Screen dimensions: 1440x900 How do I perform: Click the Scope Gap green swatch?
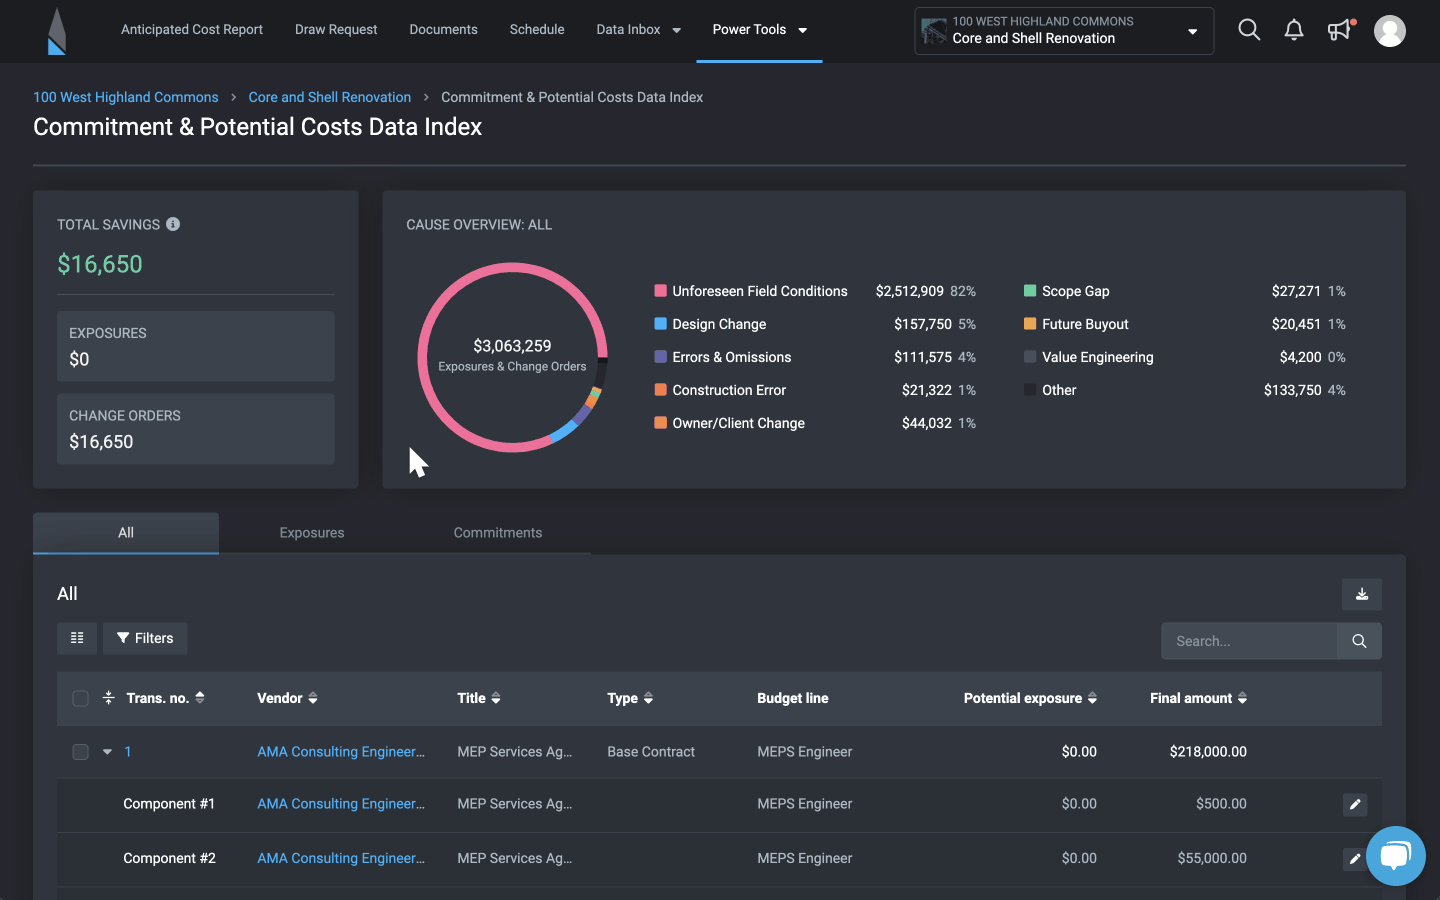click(1030, 291)
